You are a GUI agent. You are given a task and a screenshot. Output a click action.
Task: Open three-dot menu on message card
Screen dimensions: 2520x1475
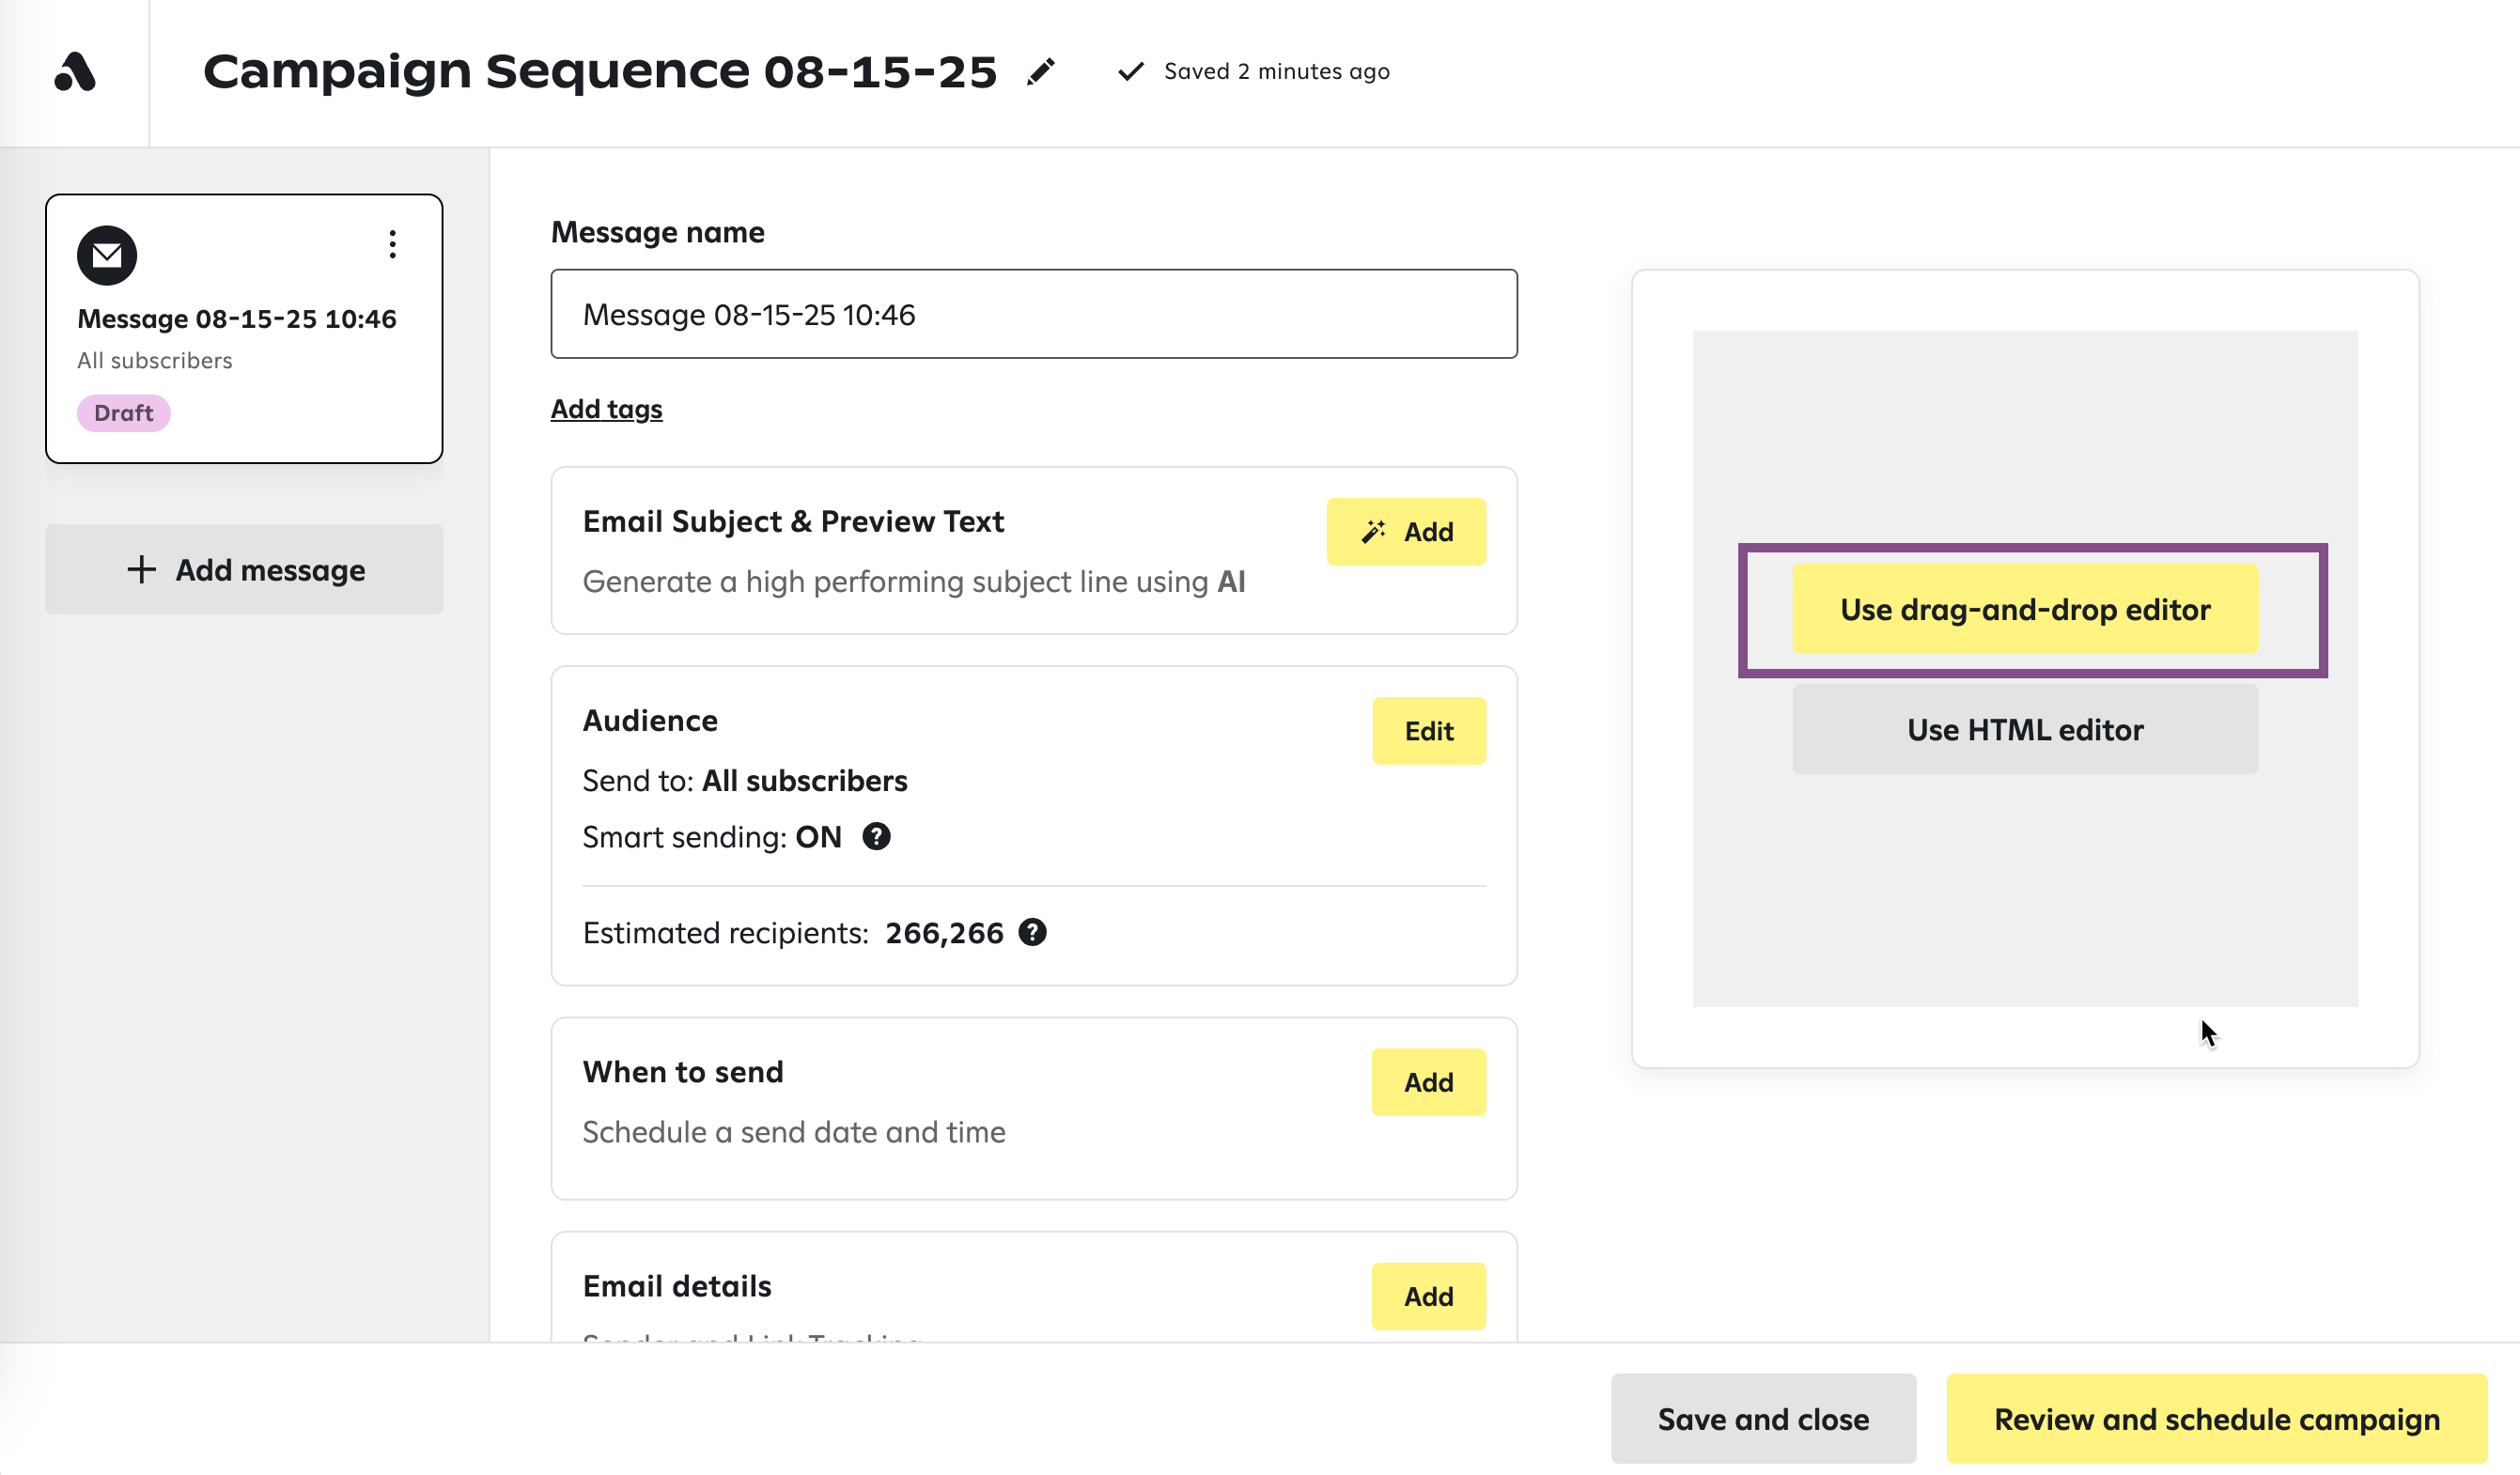tap(393, 245)
